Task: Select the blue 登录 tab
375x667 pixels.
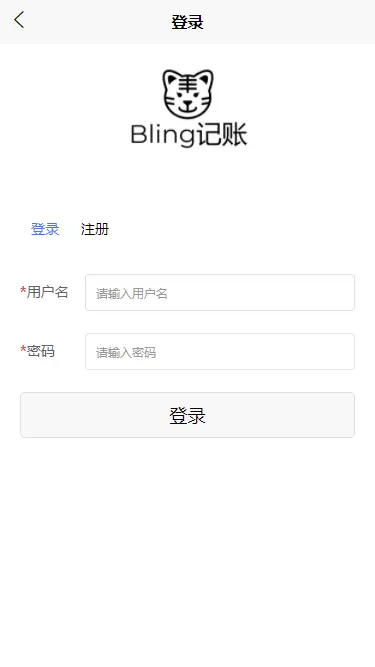Action: pyautogui.click(x=45, y=229)
